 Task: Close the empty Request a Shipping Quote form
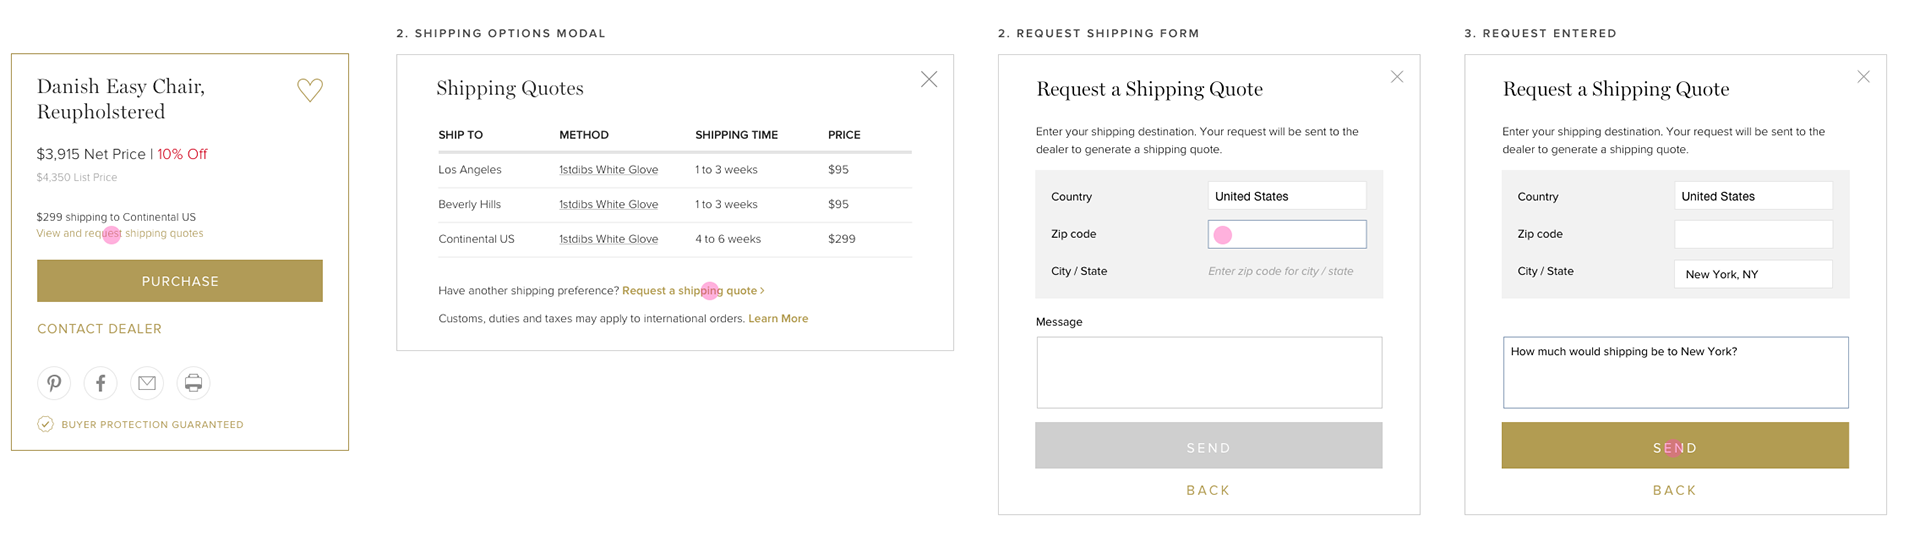pos(1397,77)
